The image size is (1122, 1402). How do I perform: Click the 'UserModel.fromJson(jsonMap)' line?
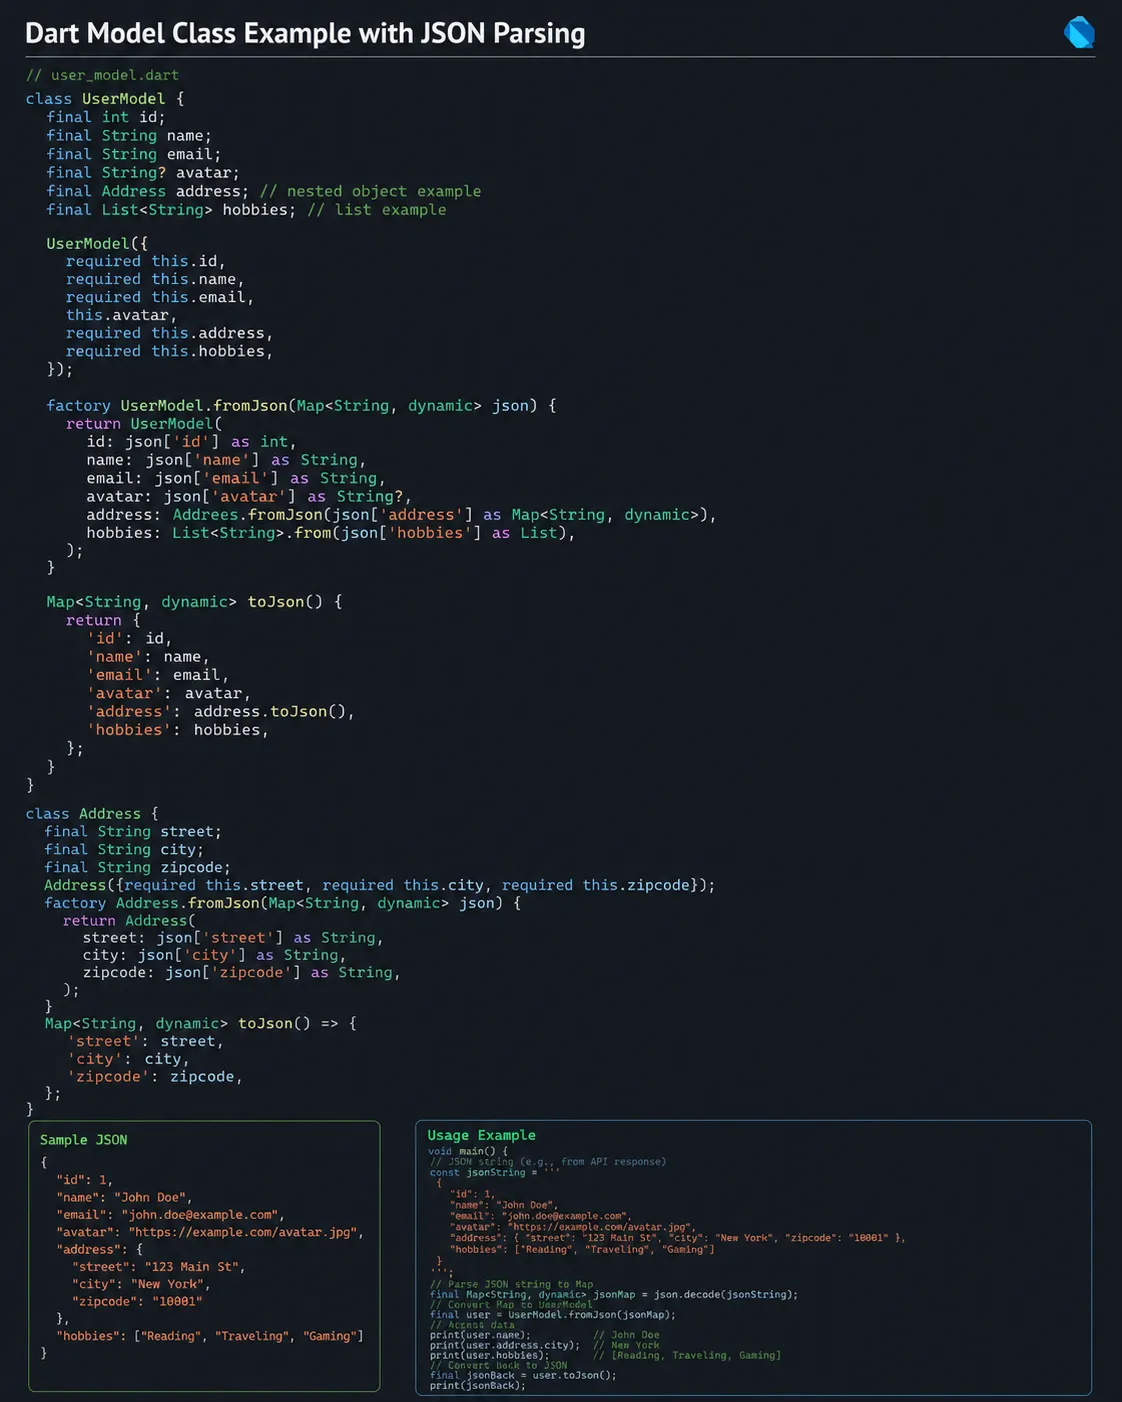pos(553,1315)
